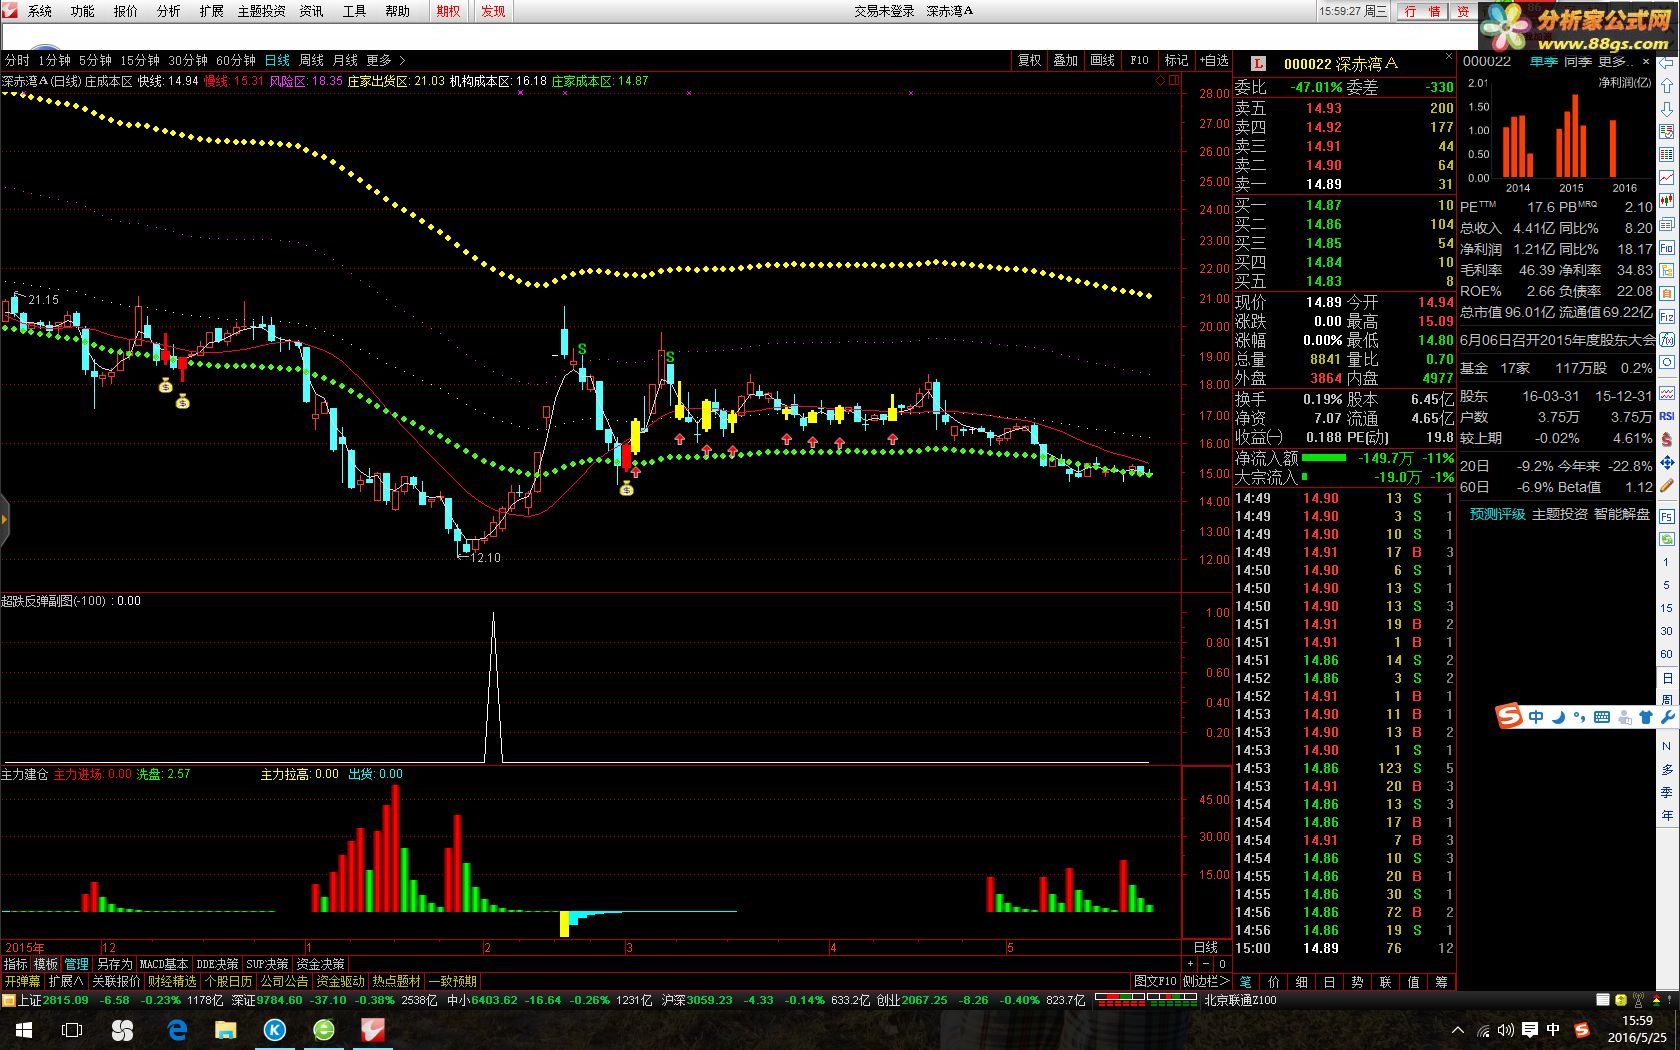Image resolution: width=1680 pixels, height=1050 pixels.
Task: Launch Microsoft Edge from the taskbar
Action: click(x=178, y=1030)
